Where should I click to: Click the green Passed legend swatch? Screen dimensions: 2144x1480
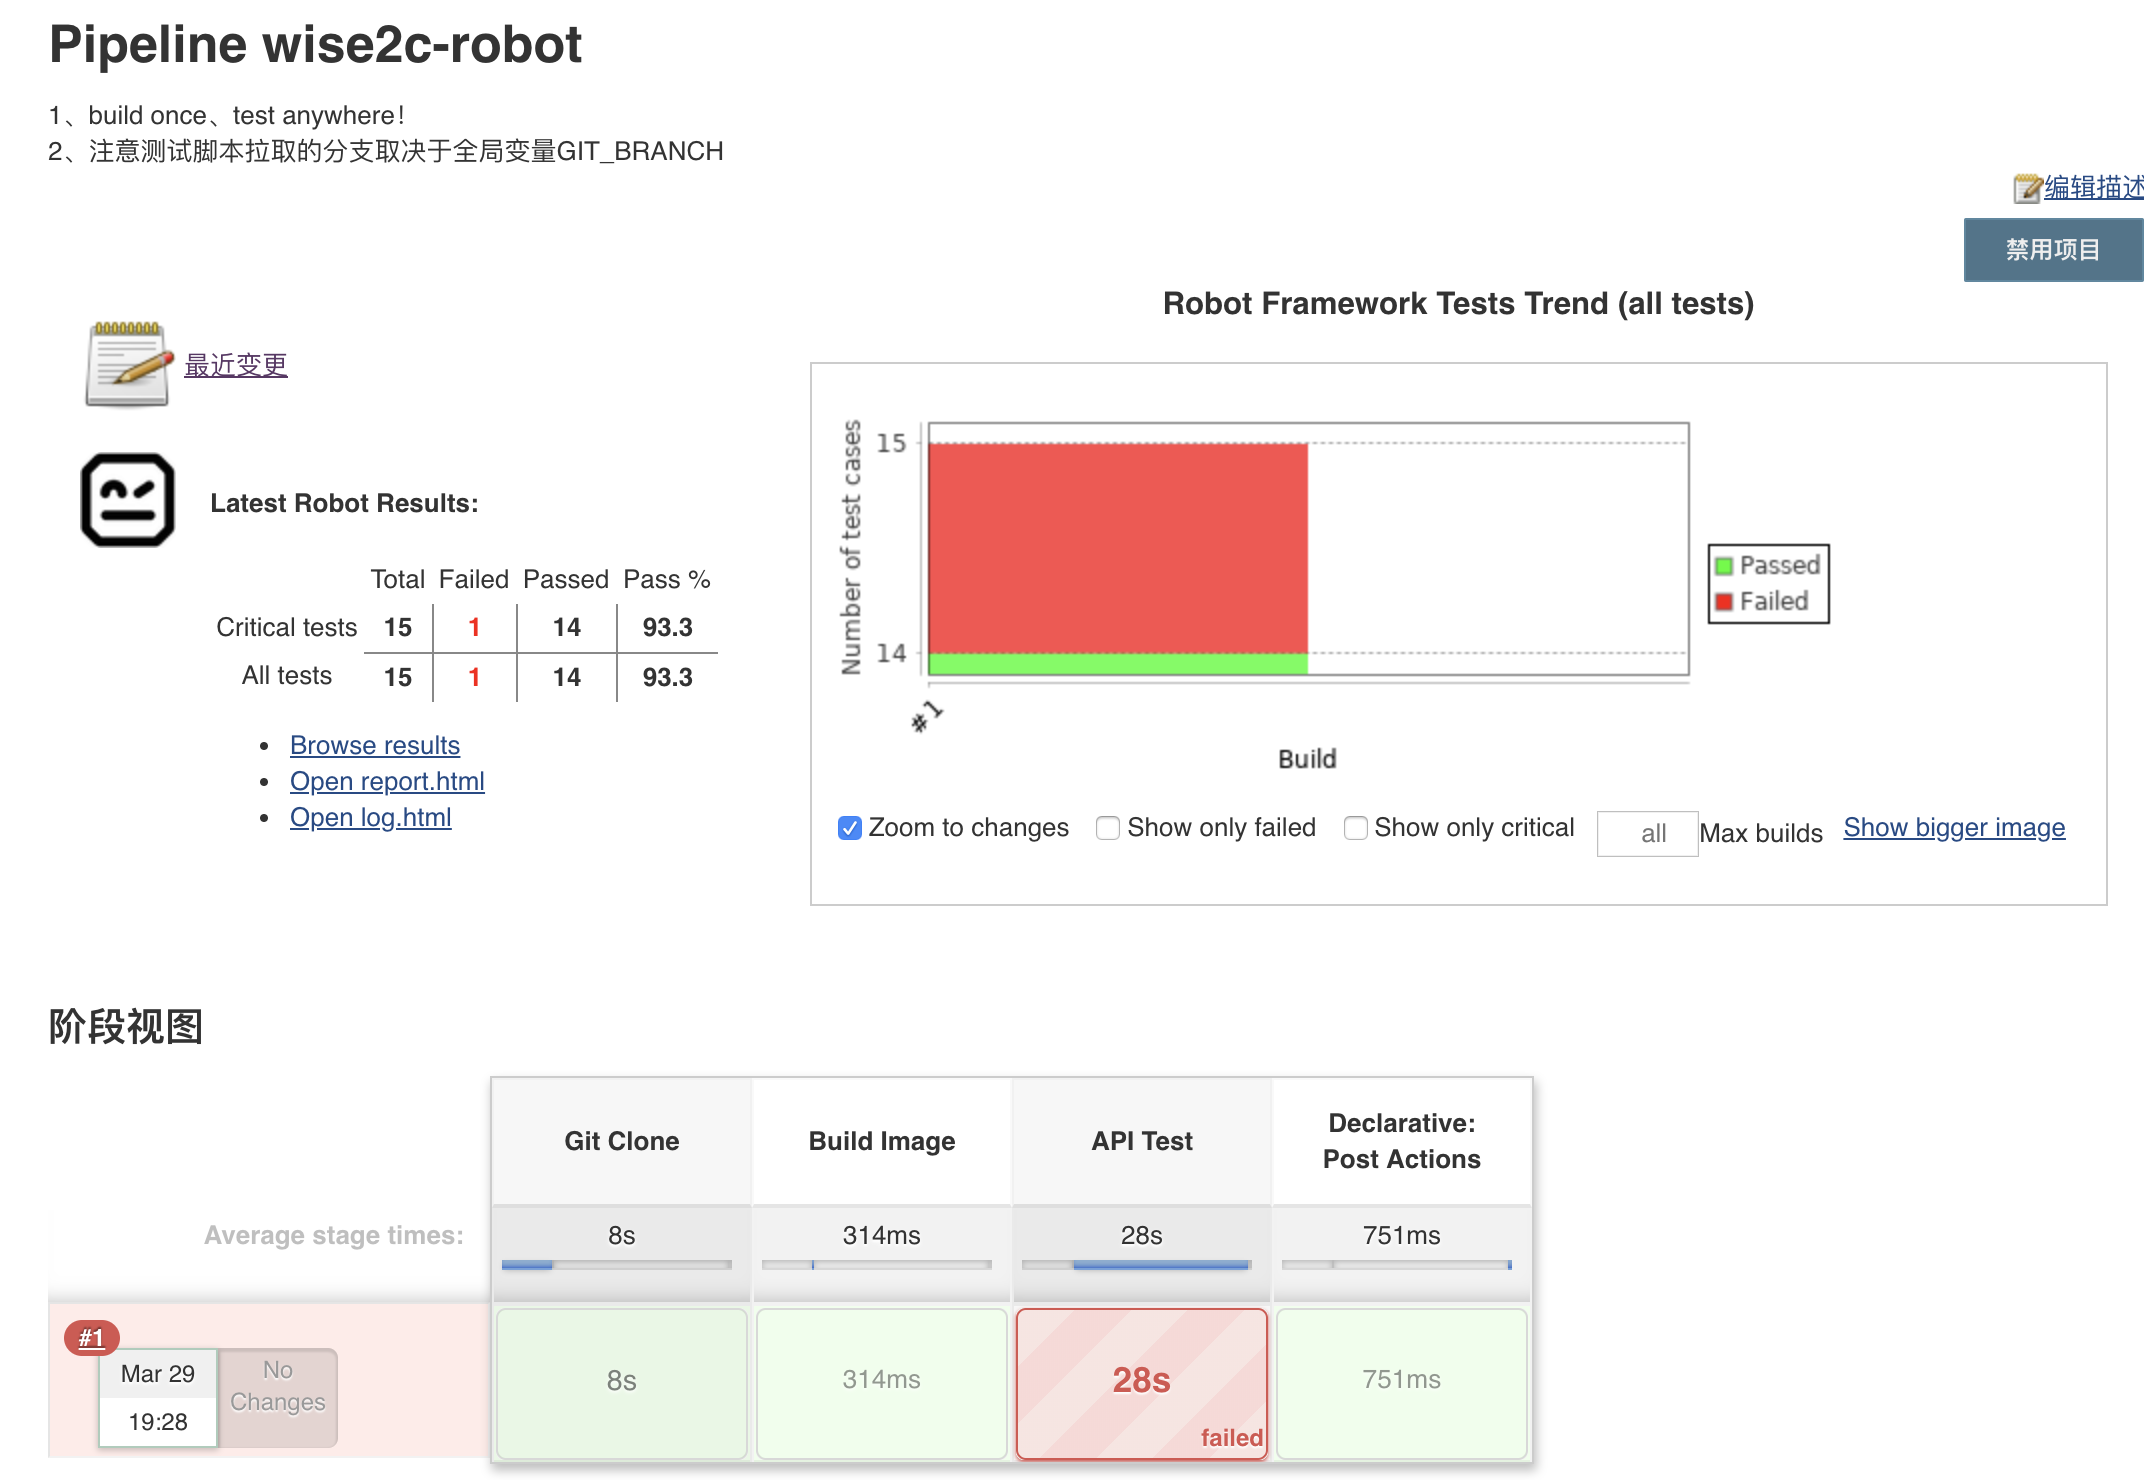(1724, 566)
